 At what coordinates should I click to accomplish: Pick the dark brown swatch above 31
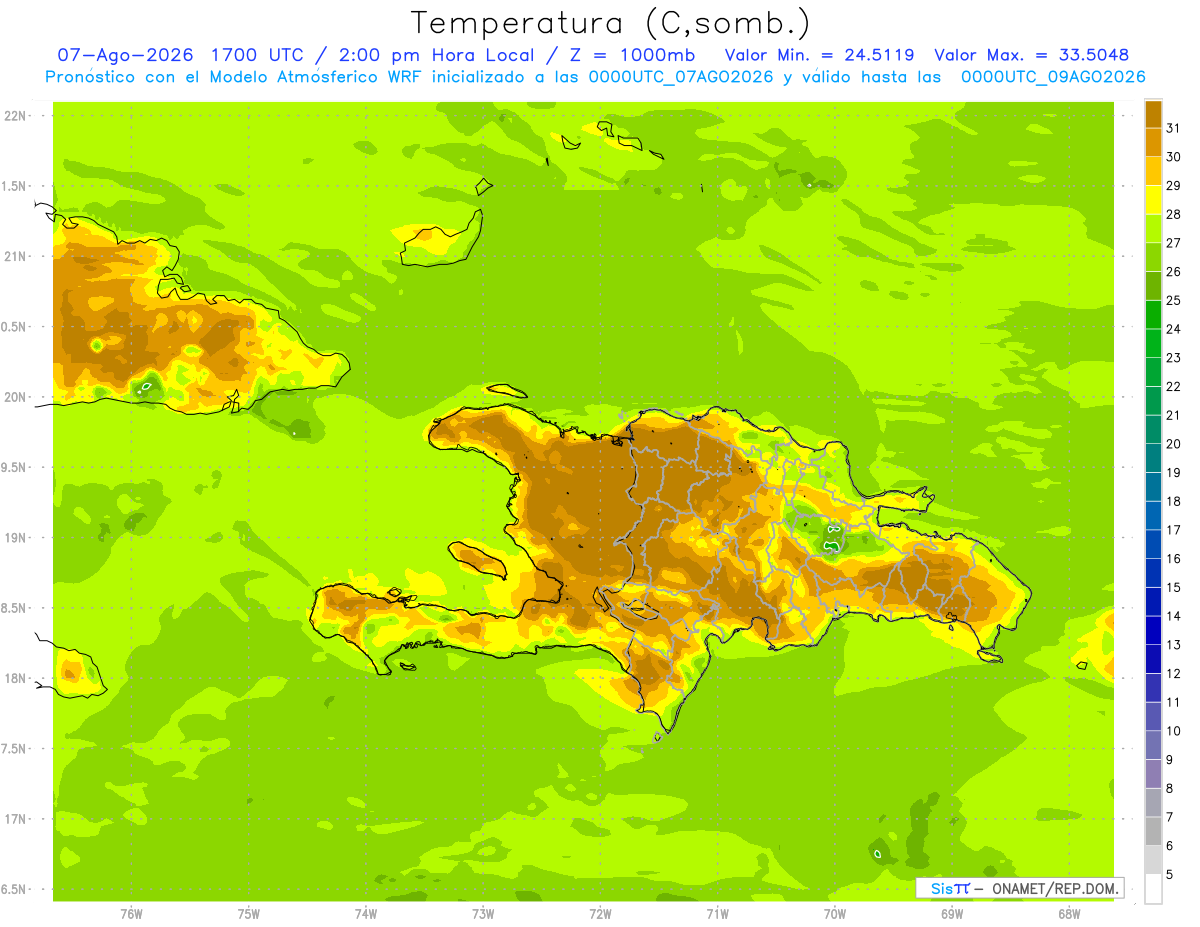(x=1153, y=114)
